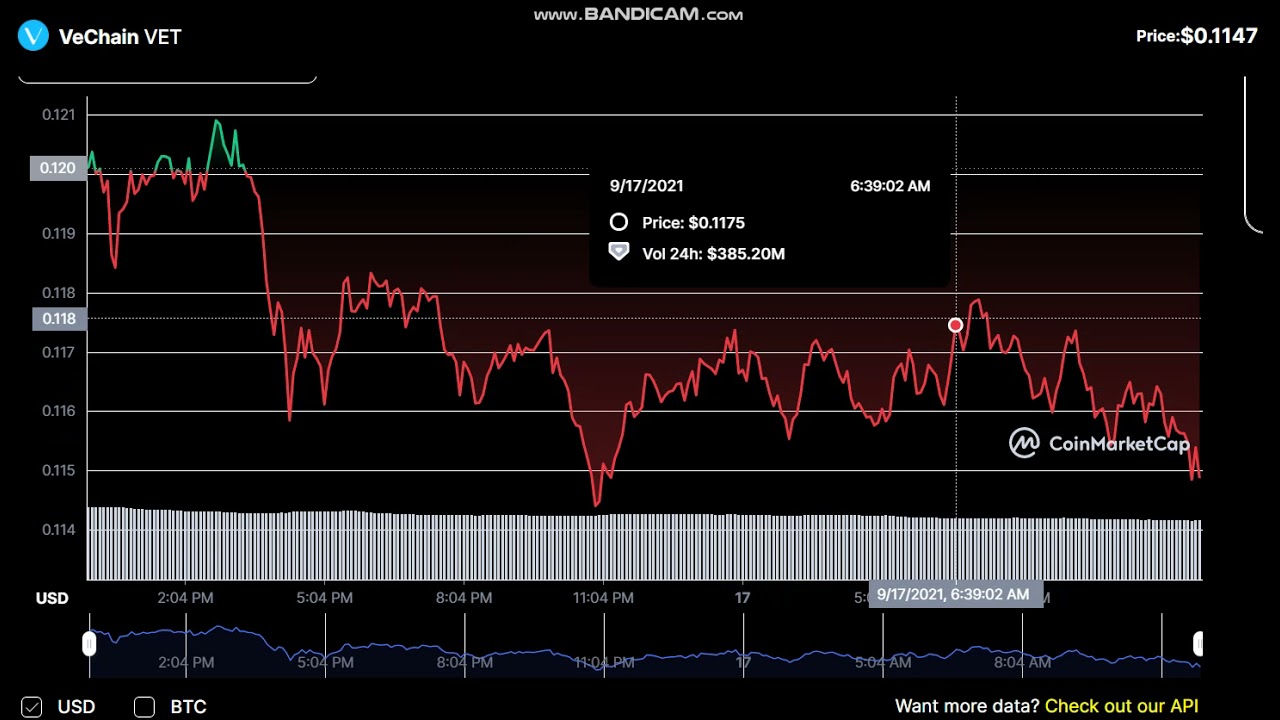
Task: Click the red data point marker on chart
Action: (956, 325)
